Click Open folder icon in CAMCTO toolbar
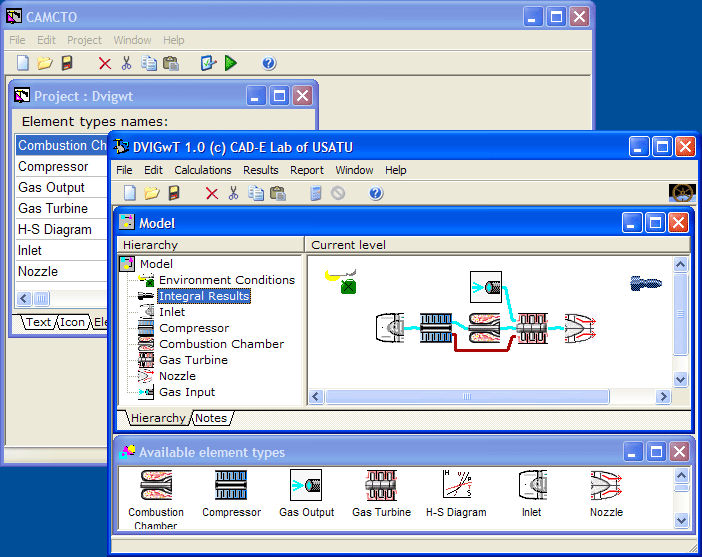 (x=45, y=63)
